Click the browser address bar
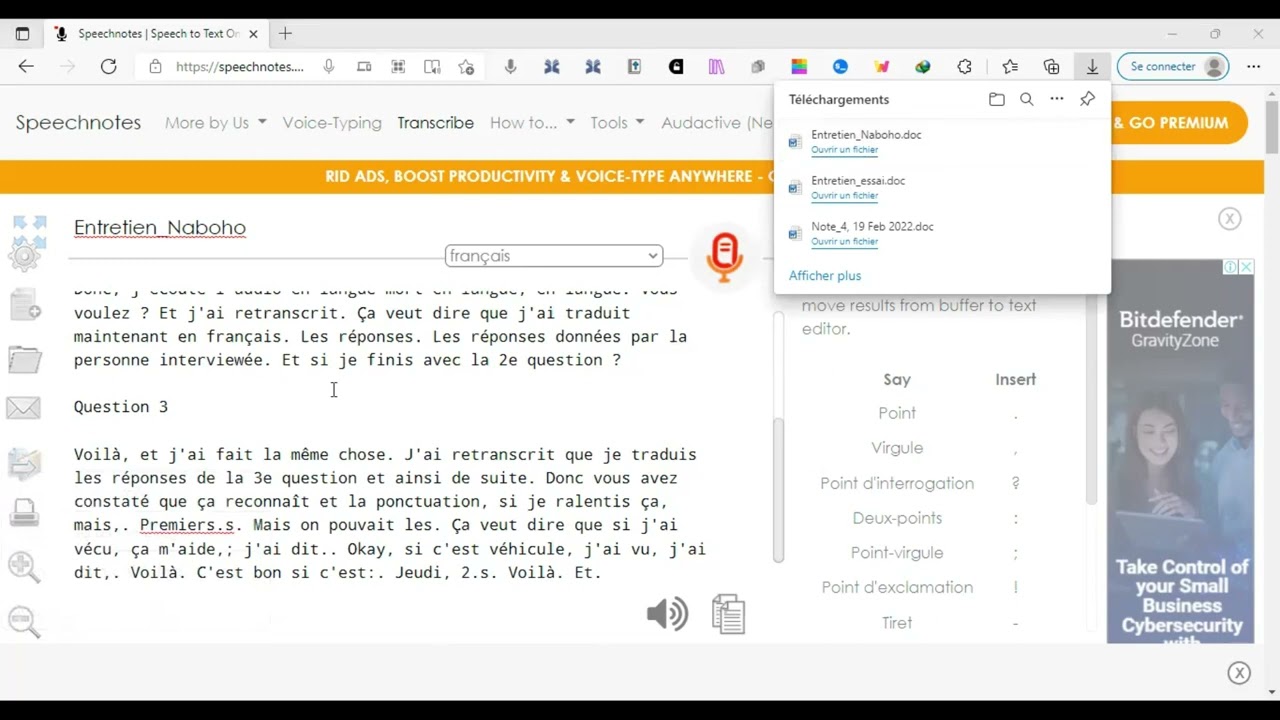The image size is (1280, 720). point(240,67)
